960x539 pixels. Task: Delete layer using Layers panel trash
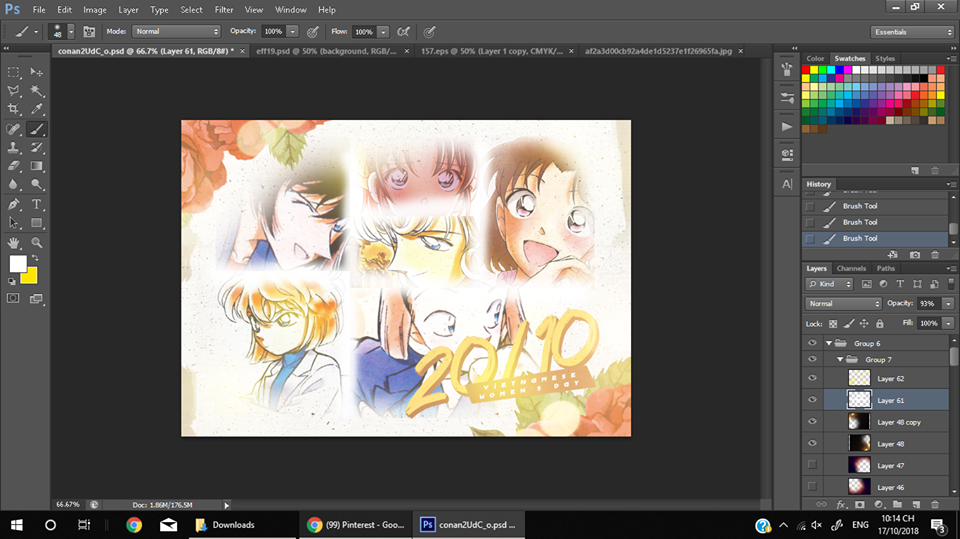coord(935,504)
